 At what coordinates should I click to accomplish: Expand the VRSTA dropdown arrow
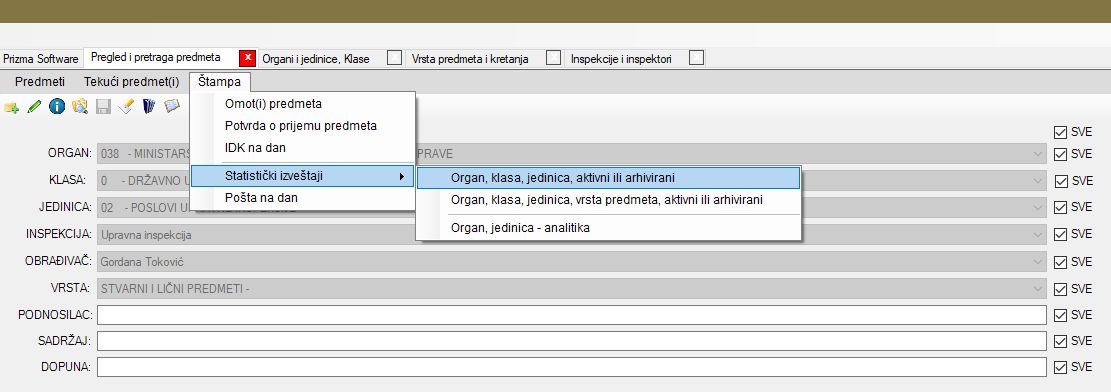coord(1038,289)
